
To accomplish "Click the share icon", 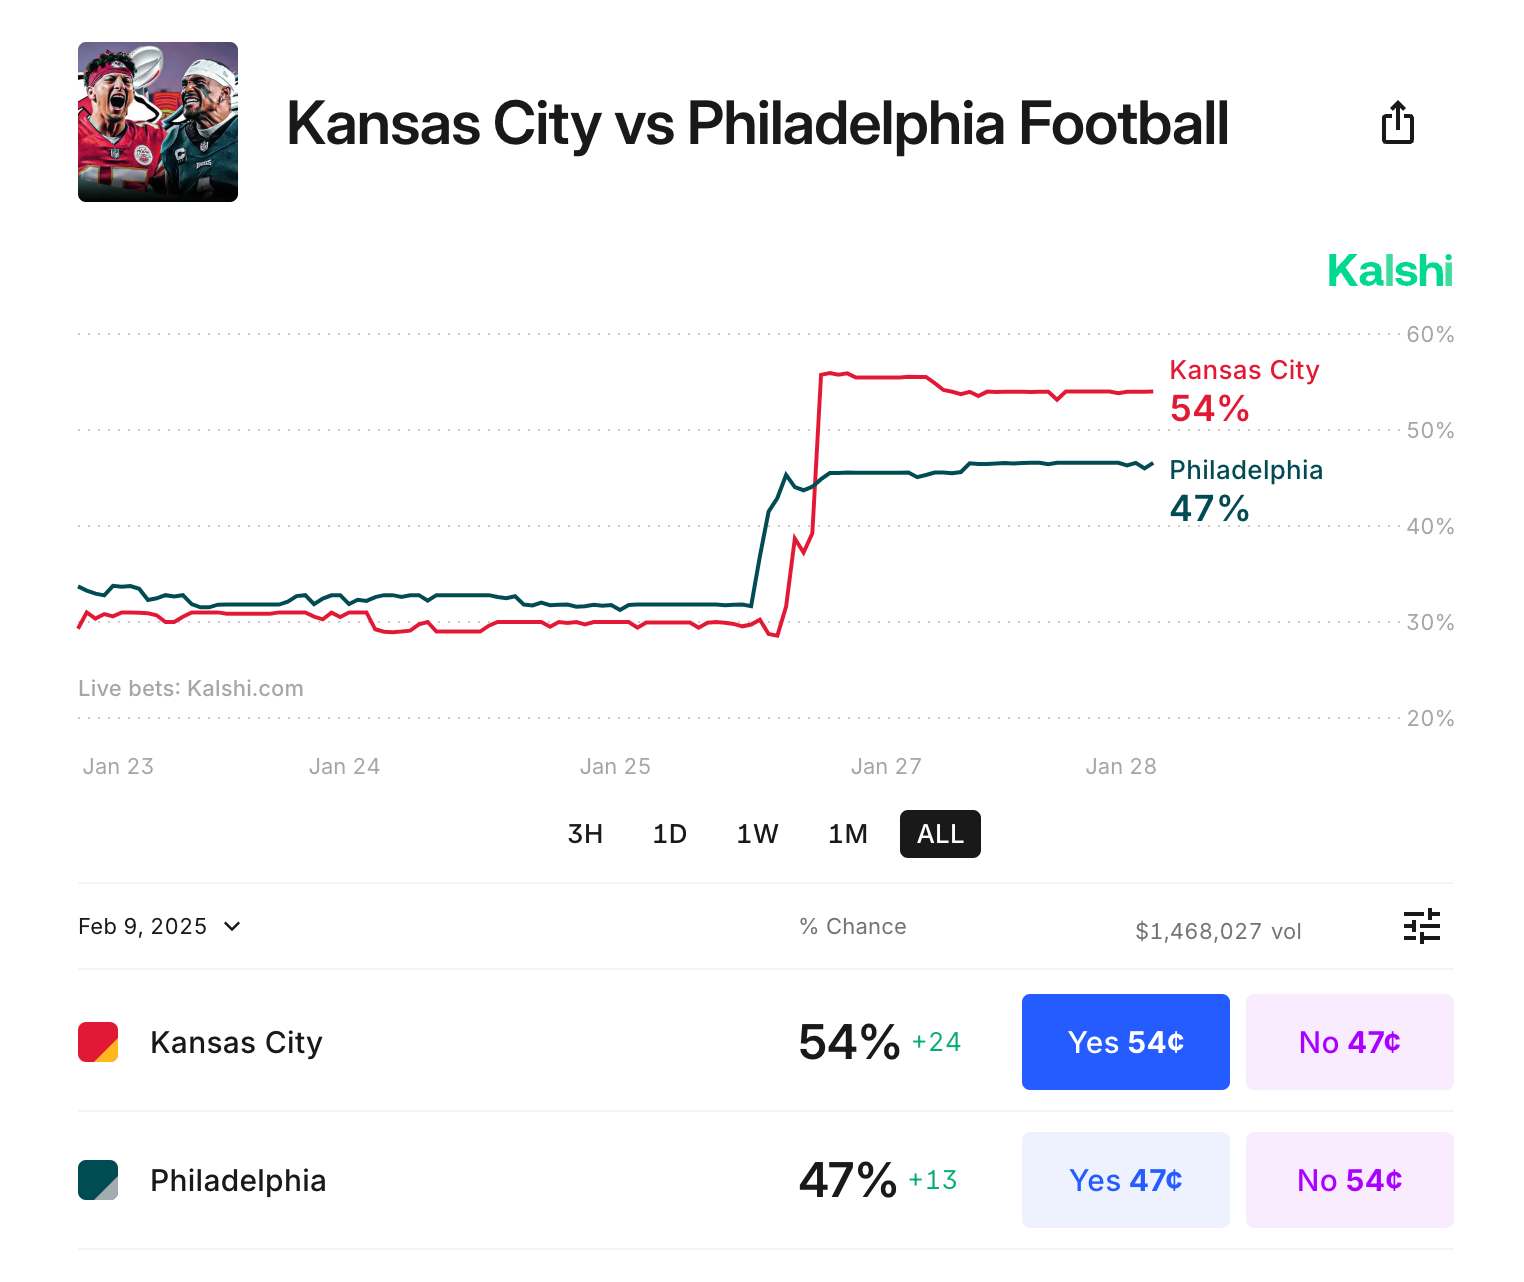I will point(1397,123).
